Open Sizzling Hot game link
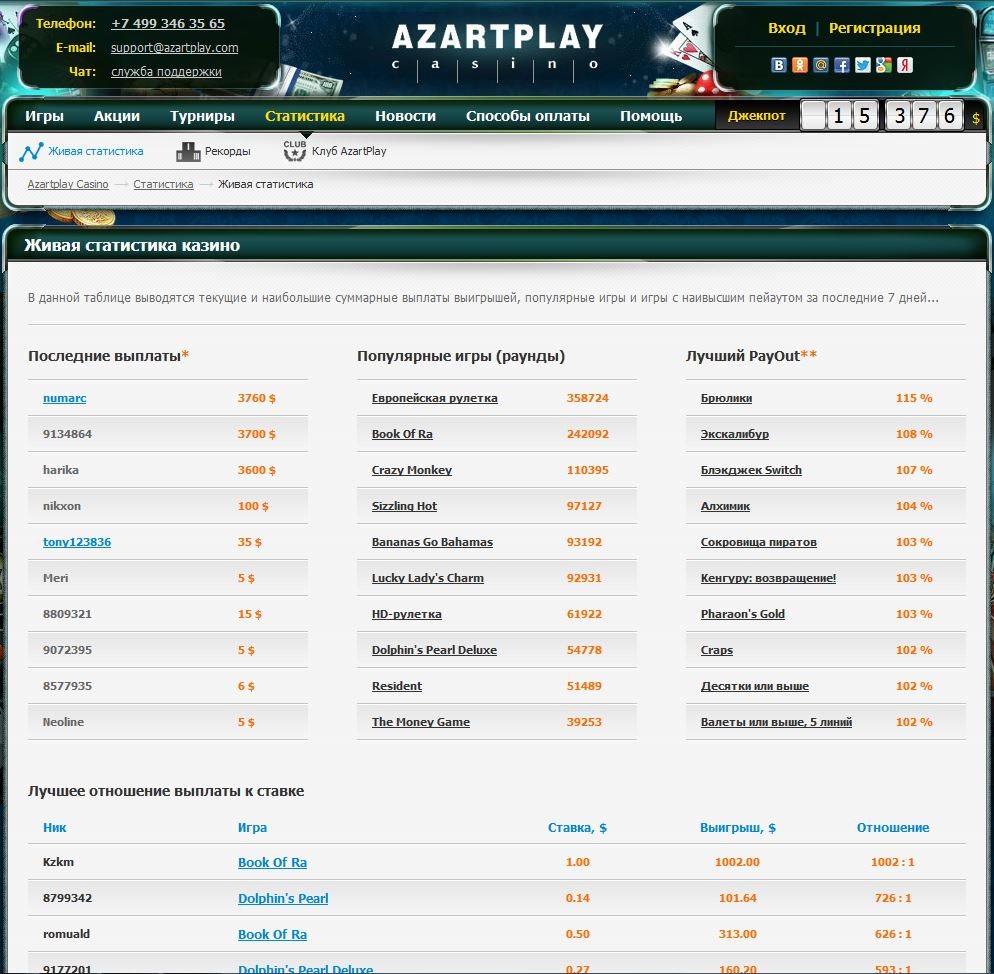 pos(404,506)
